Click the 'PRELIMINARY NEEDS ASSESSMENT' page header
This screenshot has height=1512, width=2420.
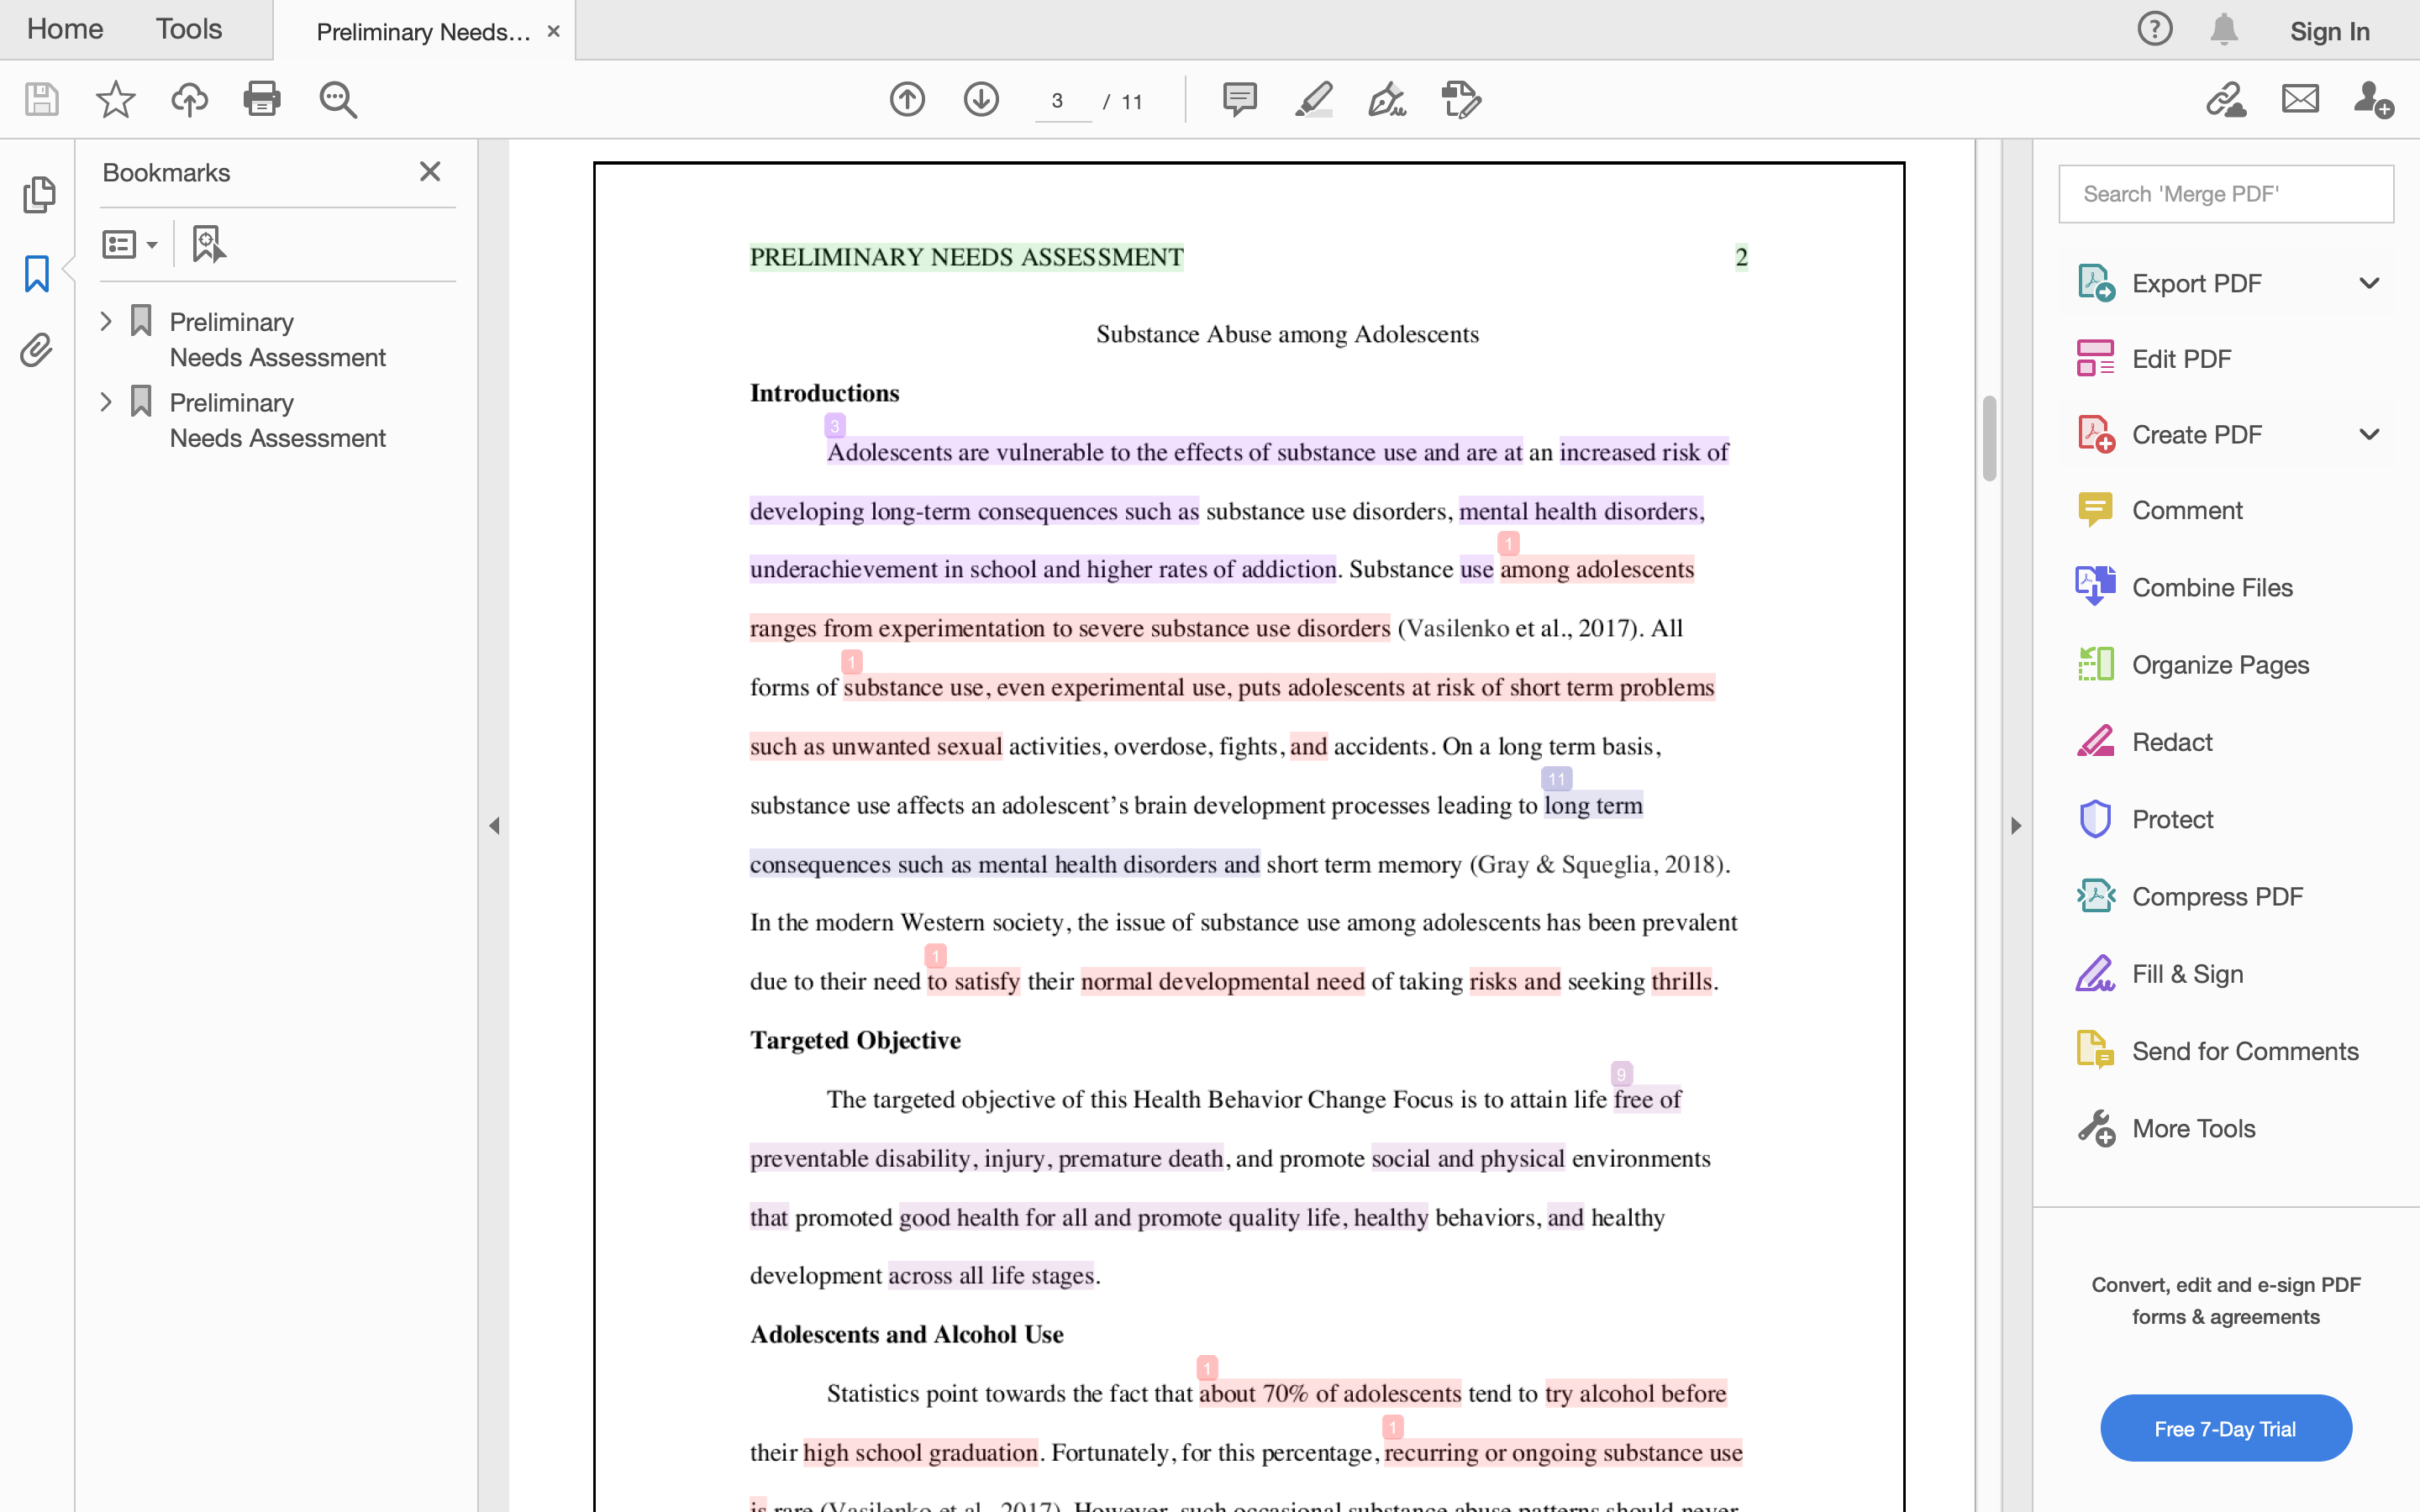pos(966,257)
